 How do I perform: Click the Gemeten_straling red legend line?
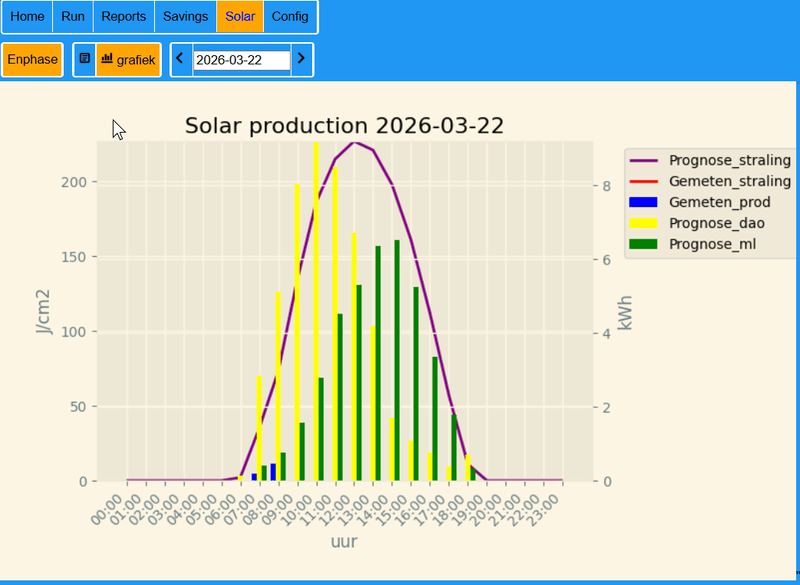point(645,181)
